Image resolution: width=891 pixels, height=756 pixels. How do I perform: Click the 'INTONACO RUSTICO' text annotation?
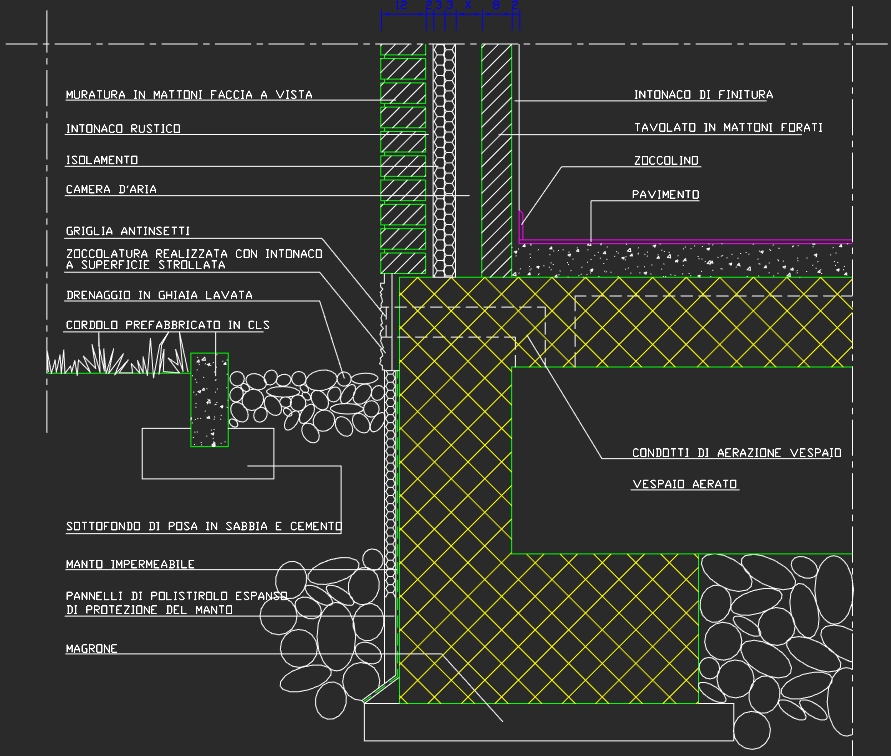(x=123, y=129)
